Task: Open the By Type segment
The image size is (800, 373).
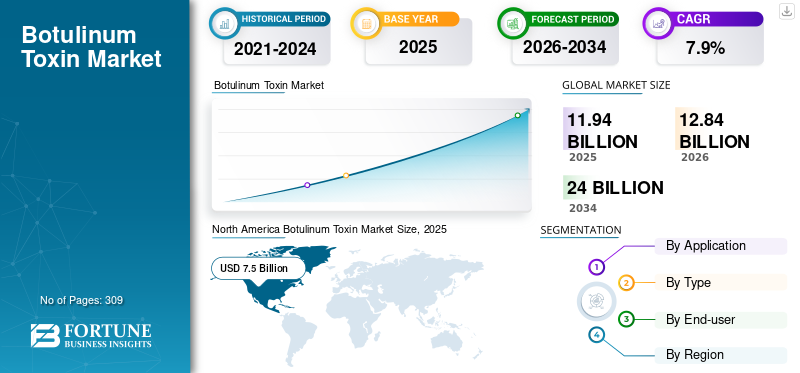Action: tap(720, 283)
